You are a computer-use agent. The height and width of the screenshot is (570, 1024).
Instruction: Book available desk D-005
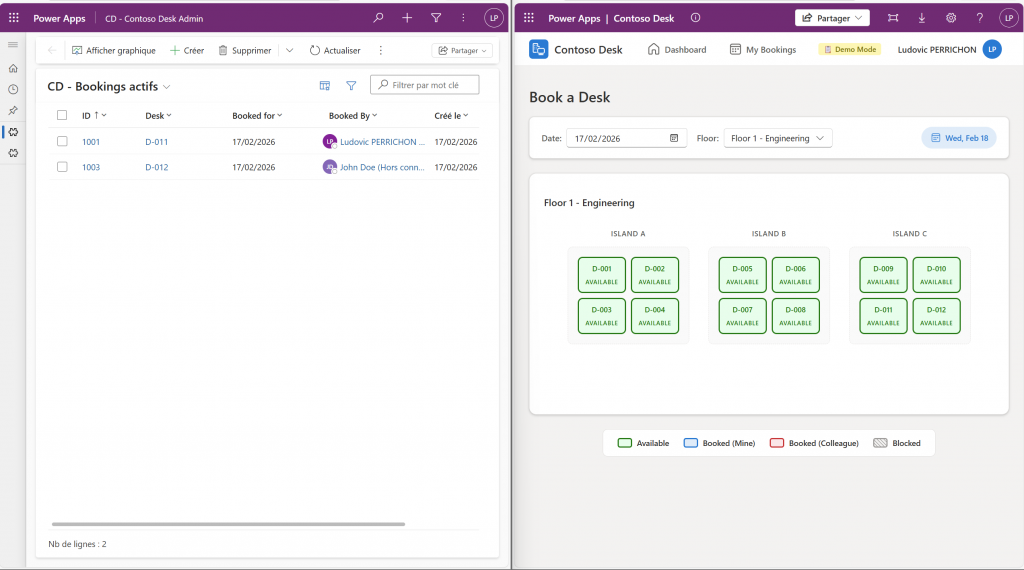tap(742, 275)
